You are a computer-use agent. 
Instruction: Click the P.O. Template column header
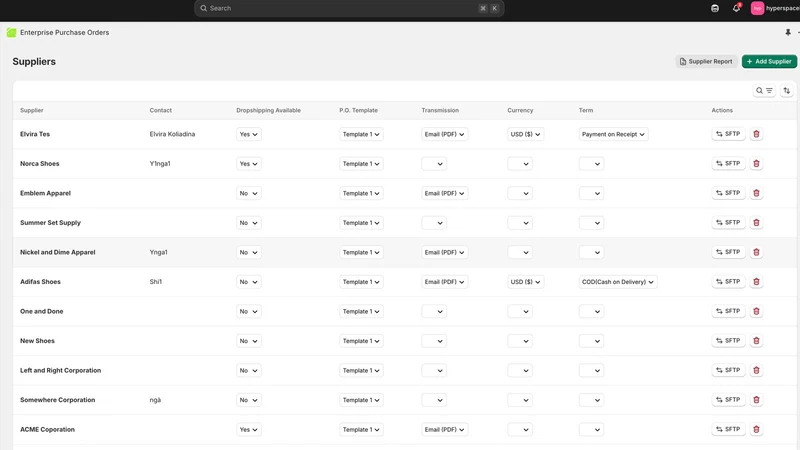(358, 110)
